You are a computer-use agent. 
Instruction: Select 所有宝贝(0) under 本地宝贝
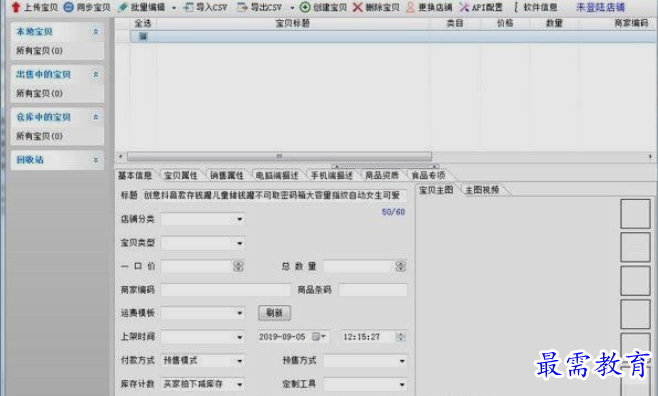point(39,51)
